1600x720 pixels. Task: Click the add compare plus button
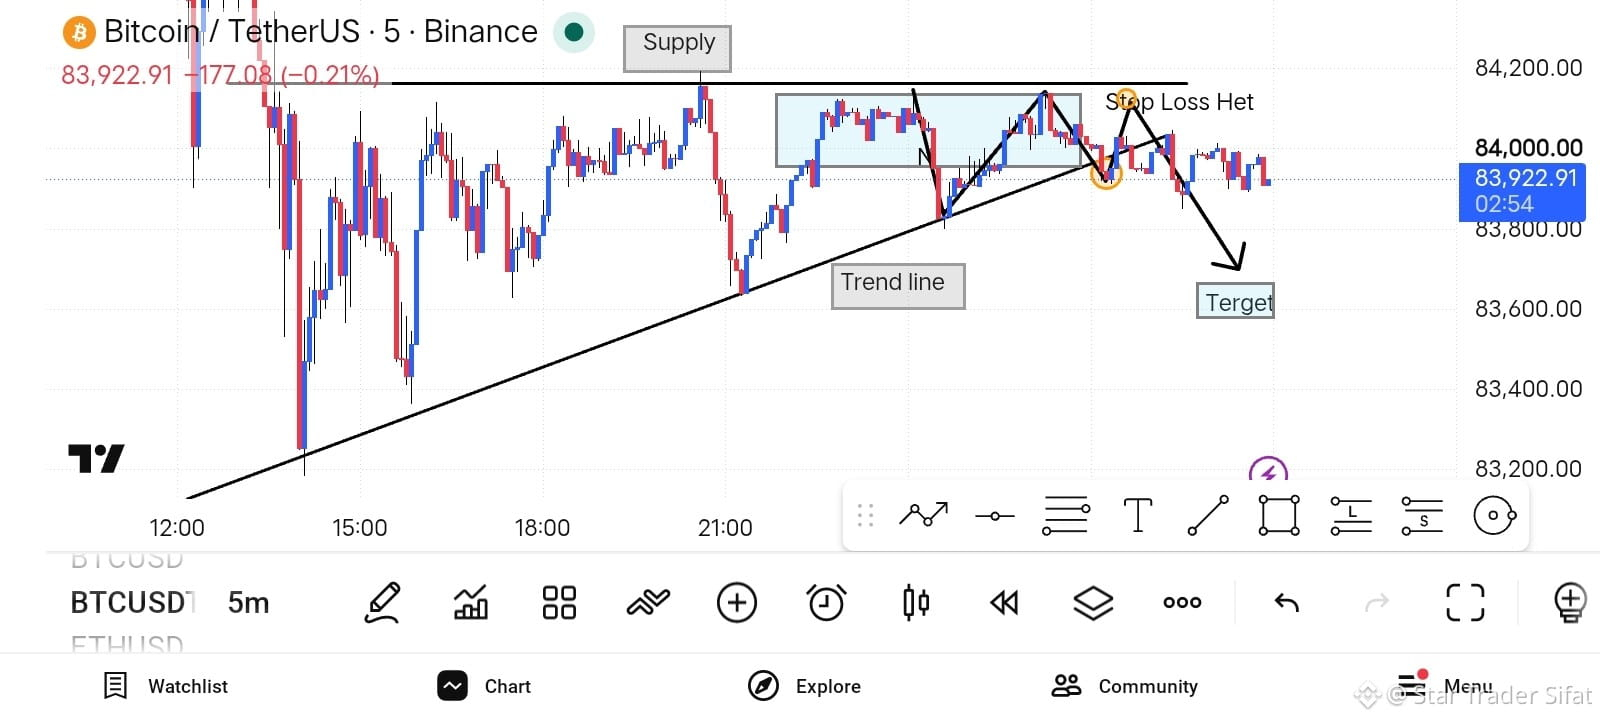(x=737, y=603)
